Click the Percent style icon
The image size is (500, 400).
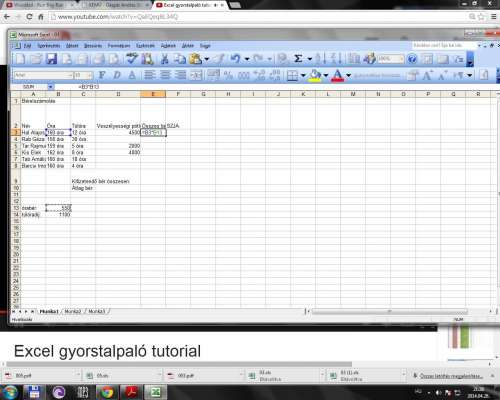click(x=228, y=75)
